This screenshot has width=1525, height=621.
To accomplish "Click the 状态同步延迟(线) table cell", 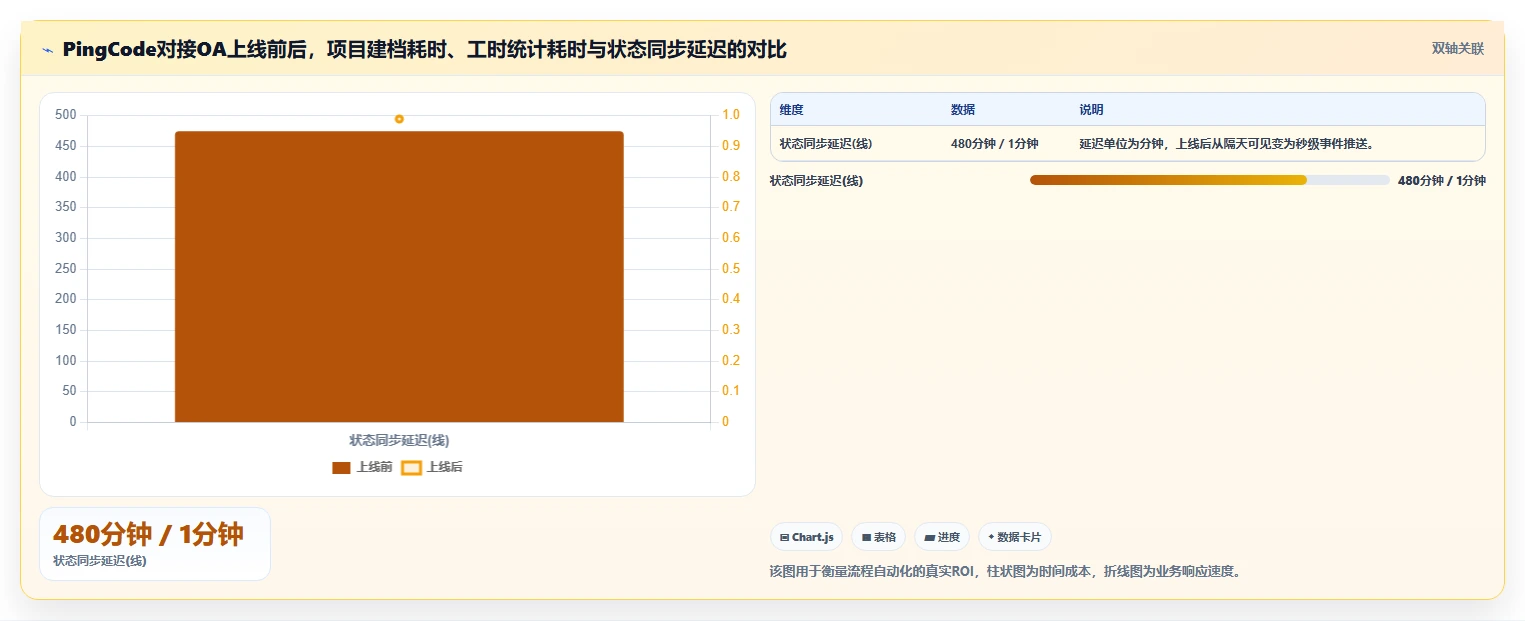I will coord(826,144).
